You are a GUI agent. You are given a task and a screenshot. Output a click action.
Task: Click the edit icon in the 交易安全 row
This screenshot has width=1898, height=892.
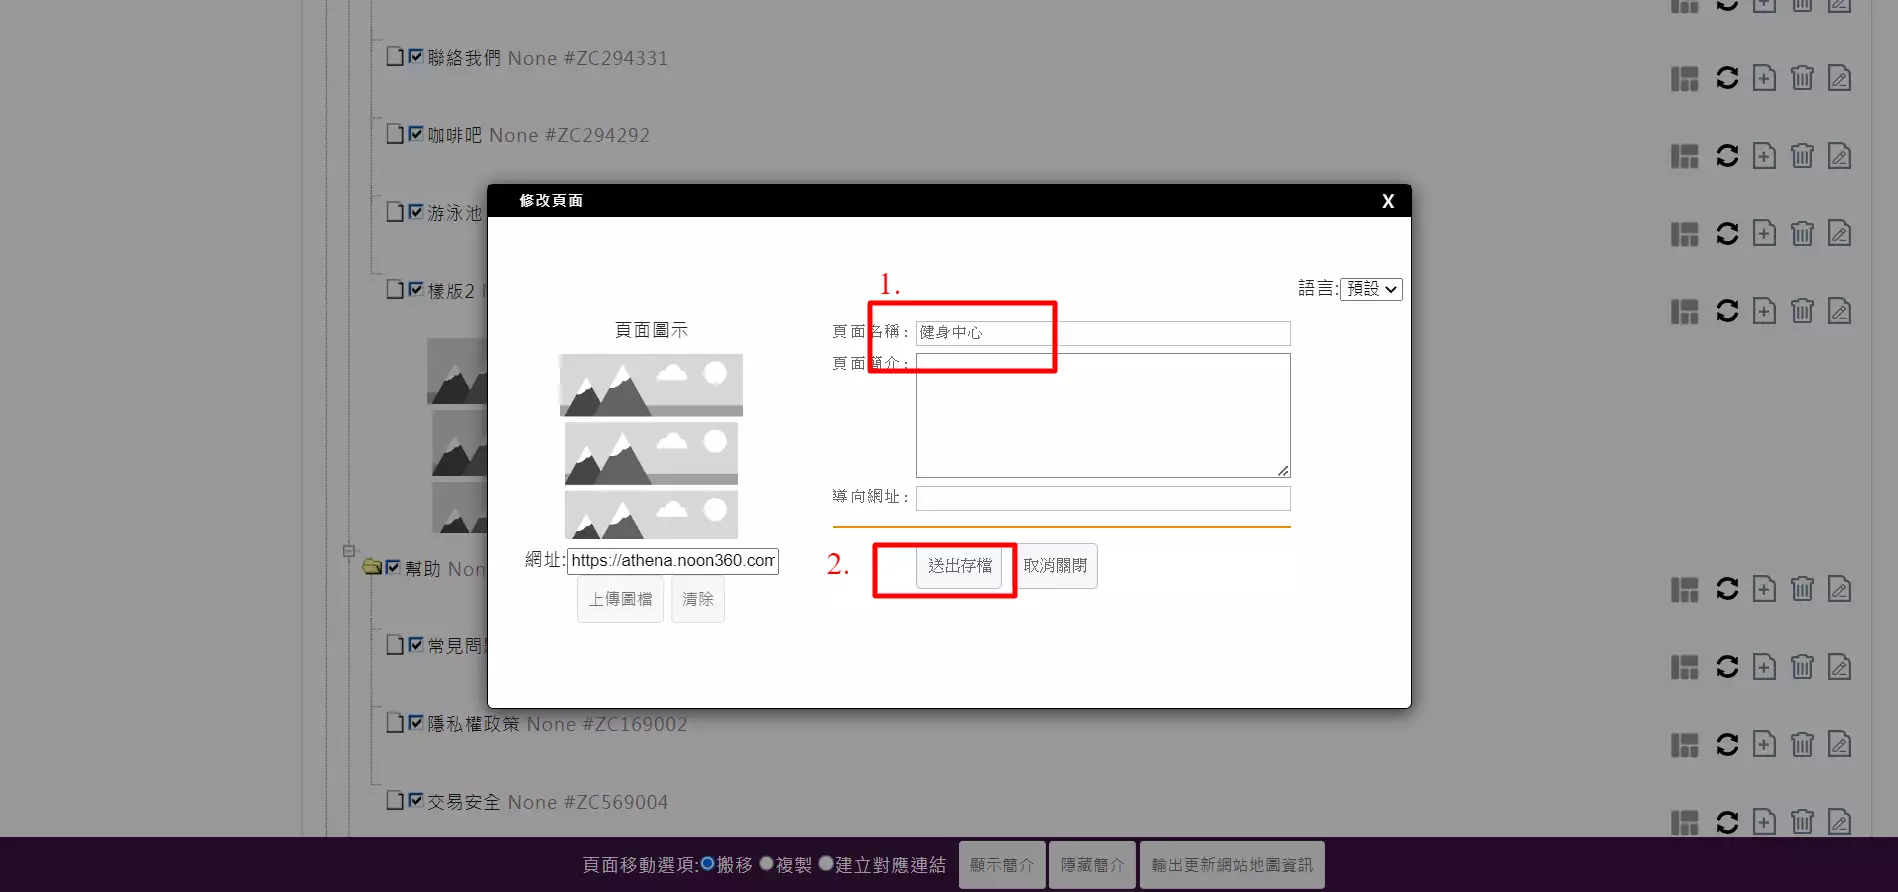click(1839, 822)
